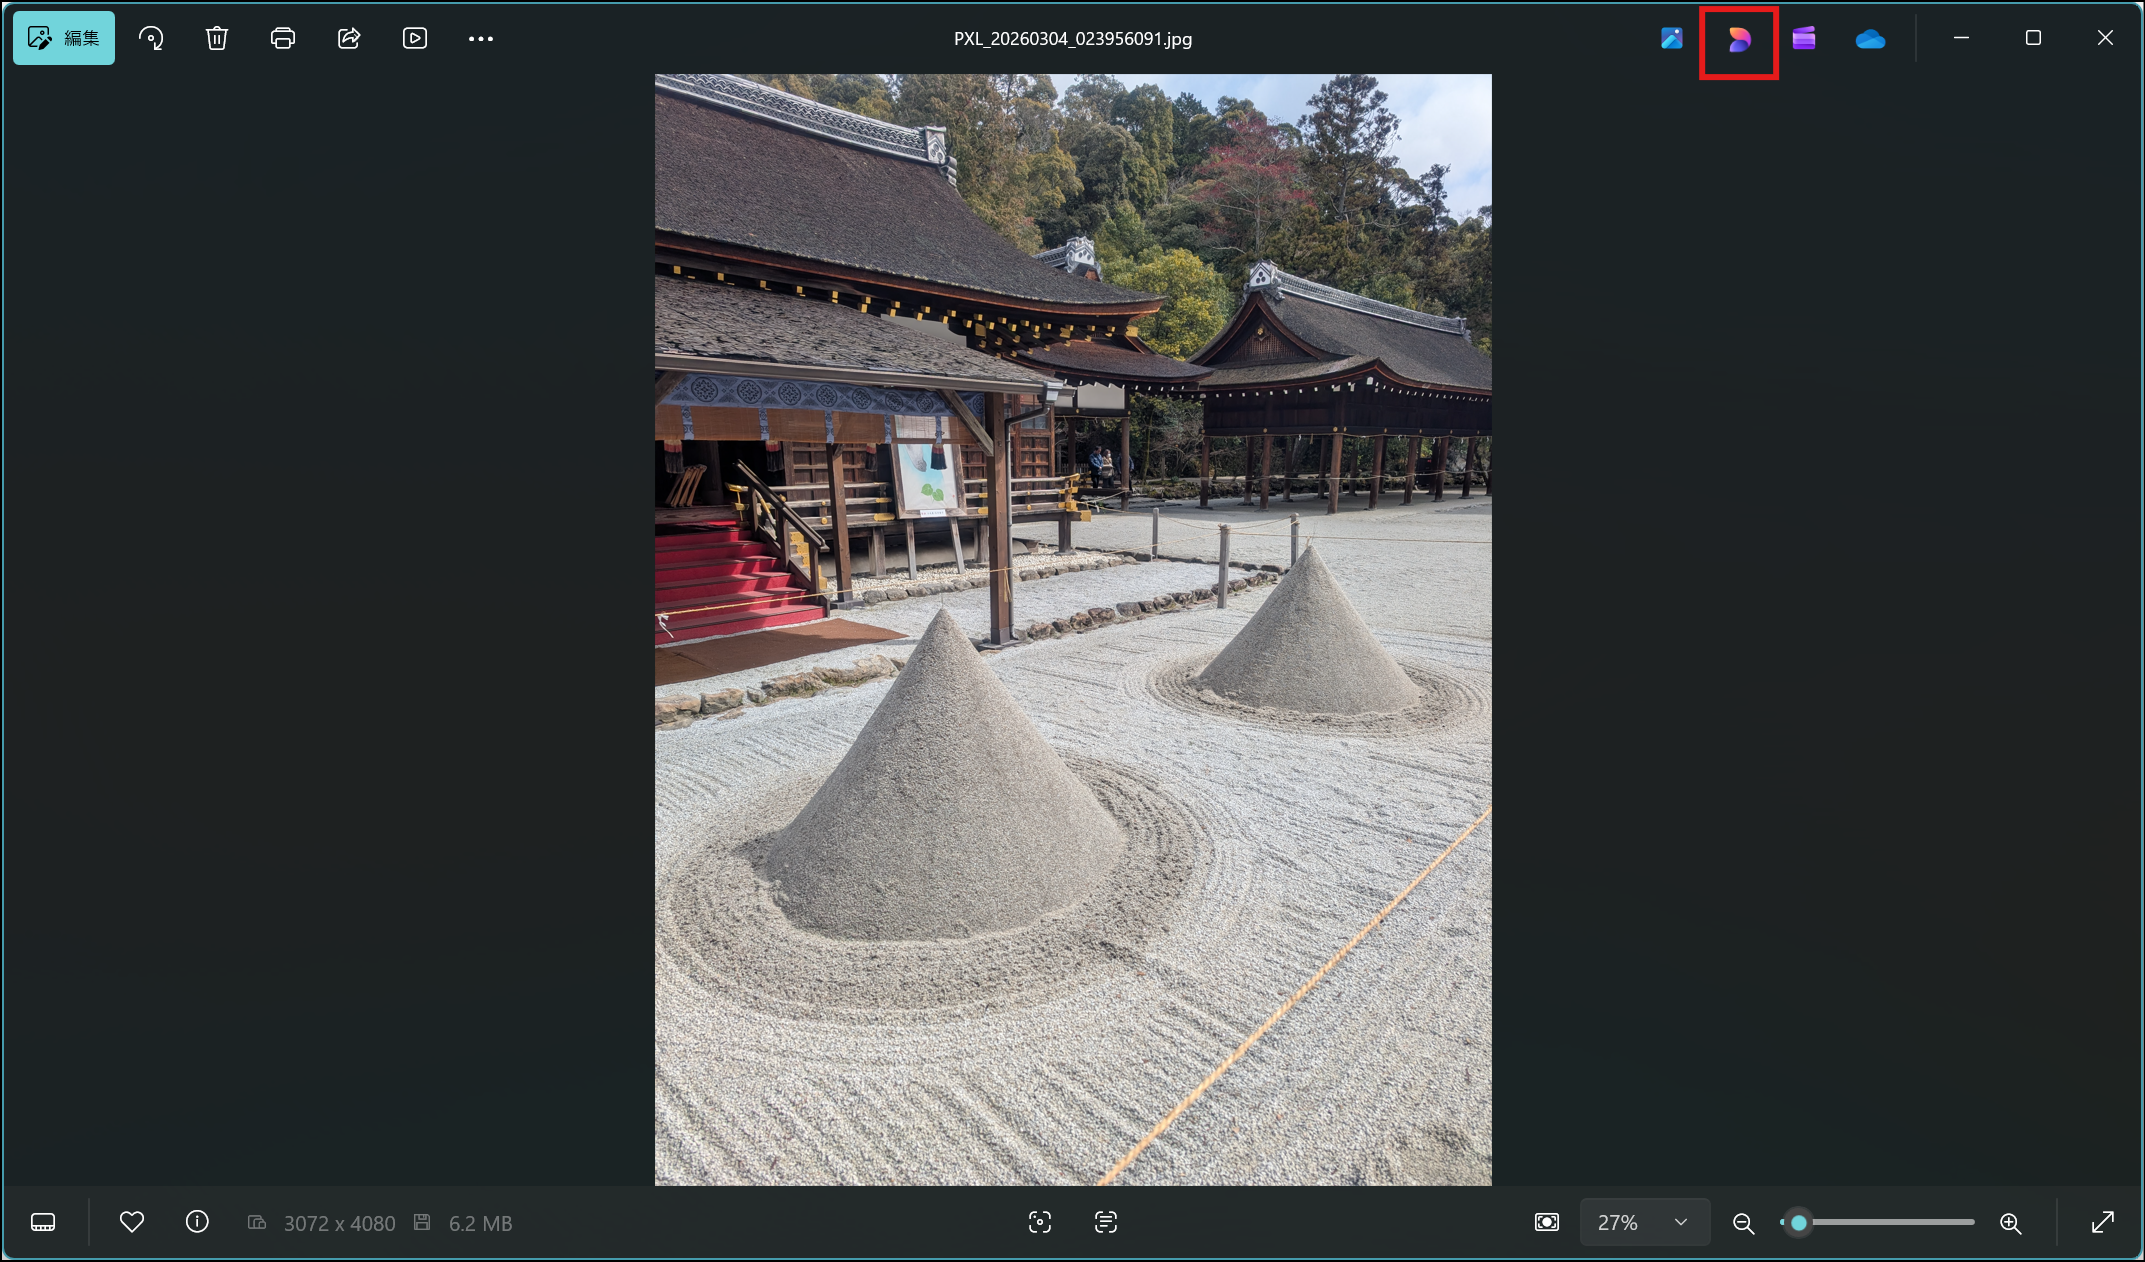
Task: Open the OneDrive cloud icon
Action: point(1870,39)
